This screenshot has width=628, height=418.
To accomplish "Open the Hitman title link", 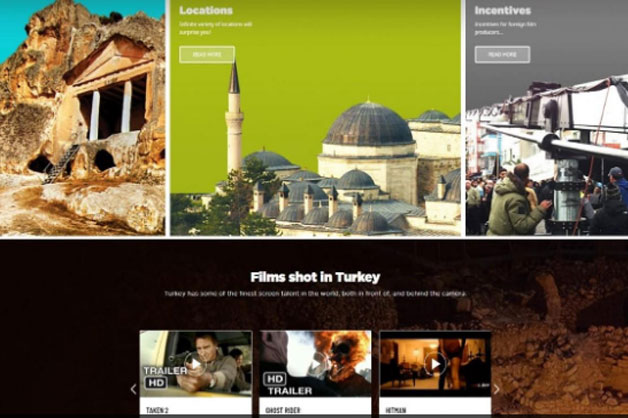I will click(396, 410).
